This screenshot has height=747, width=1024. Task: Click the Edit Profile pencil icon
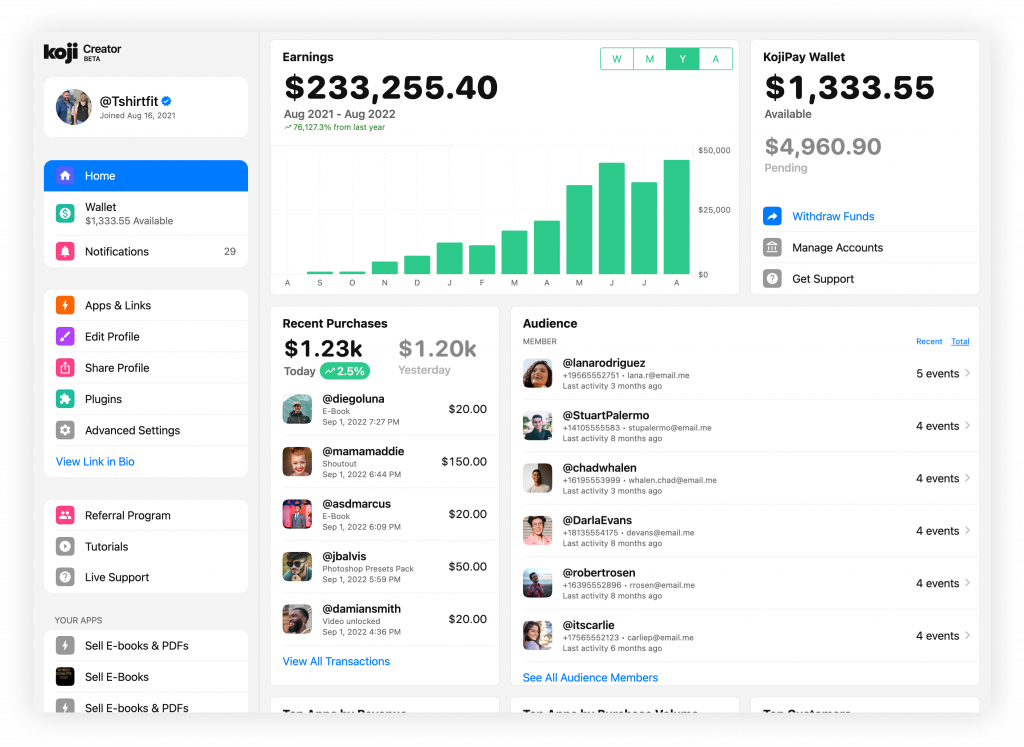click(65, 336)
